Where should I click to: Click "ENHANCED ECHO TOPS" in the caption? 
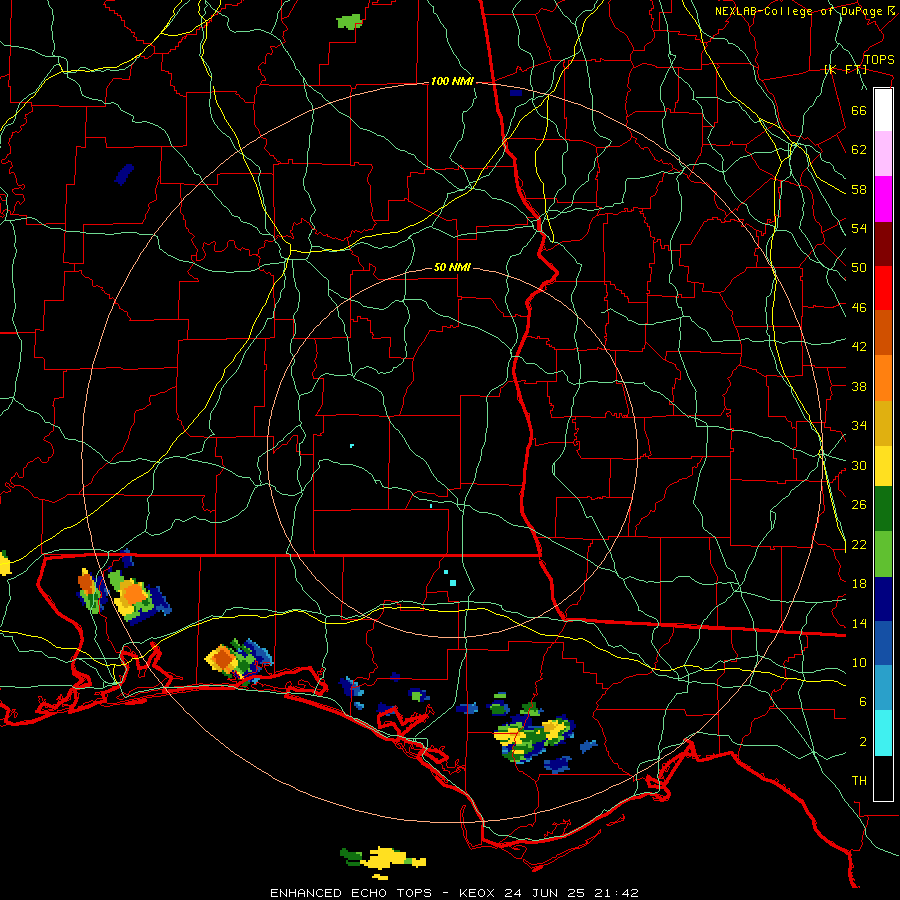(351, 893)
